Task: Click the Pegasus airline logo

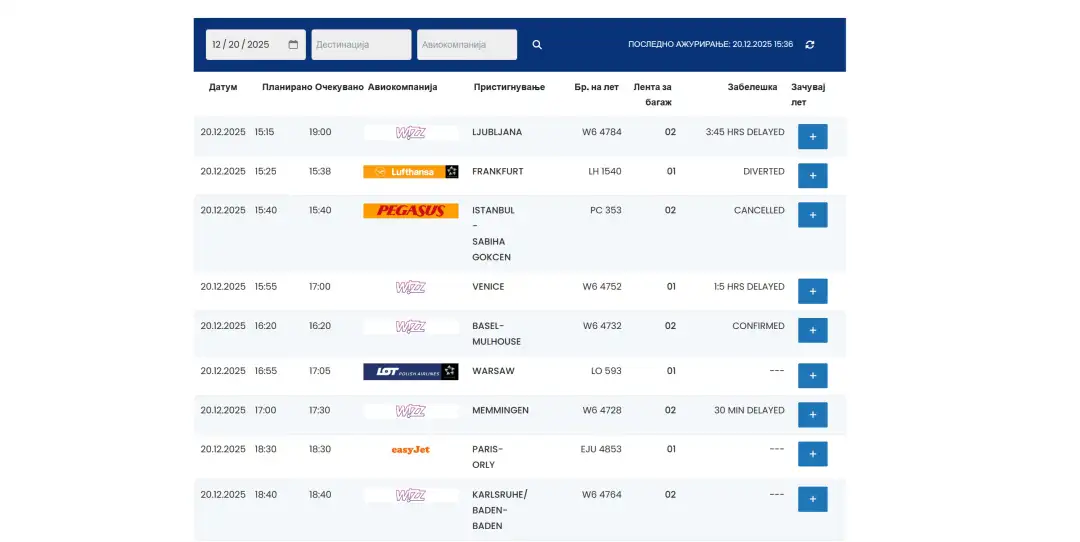Action: [x=410, y=211]
